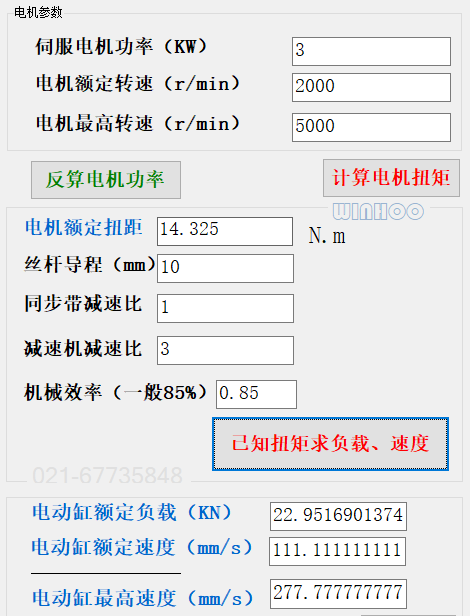Select the 电机额定扭距 field showing 14.325
The height and width of the screenshot is (616, 470).
225,231
